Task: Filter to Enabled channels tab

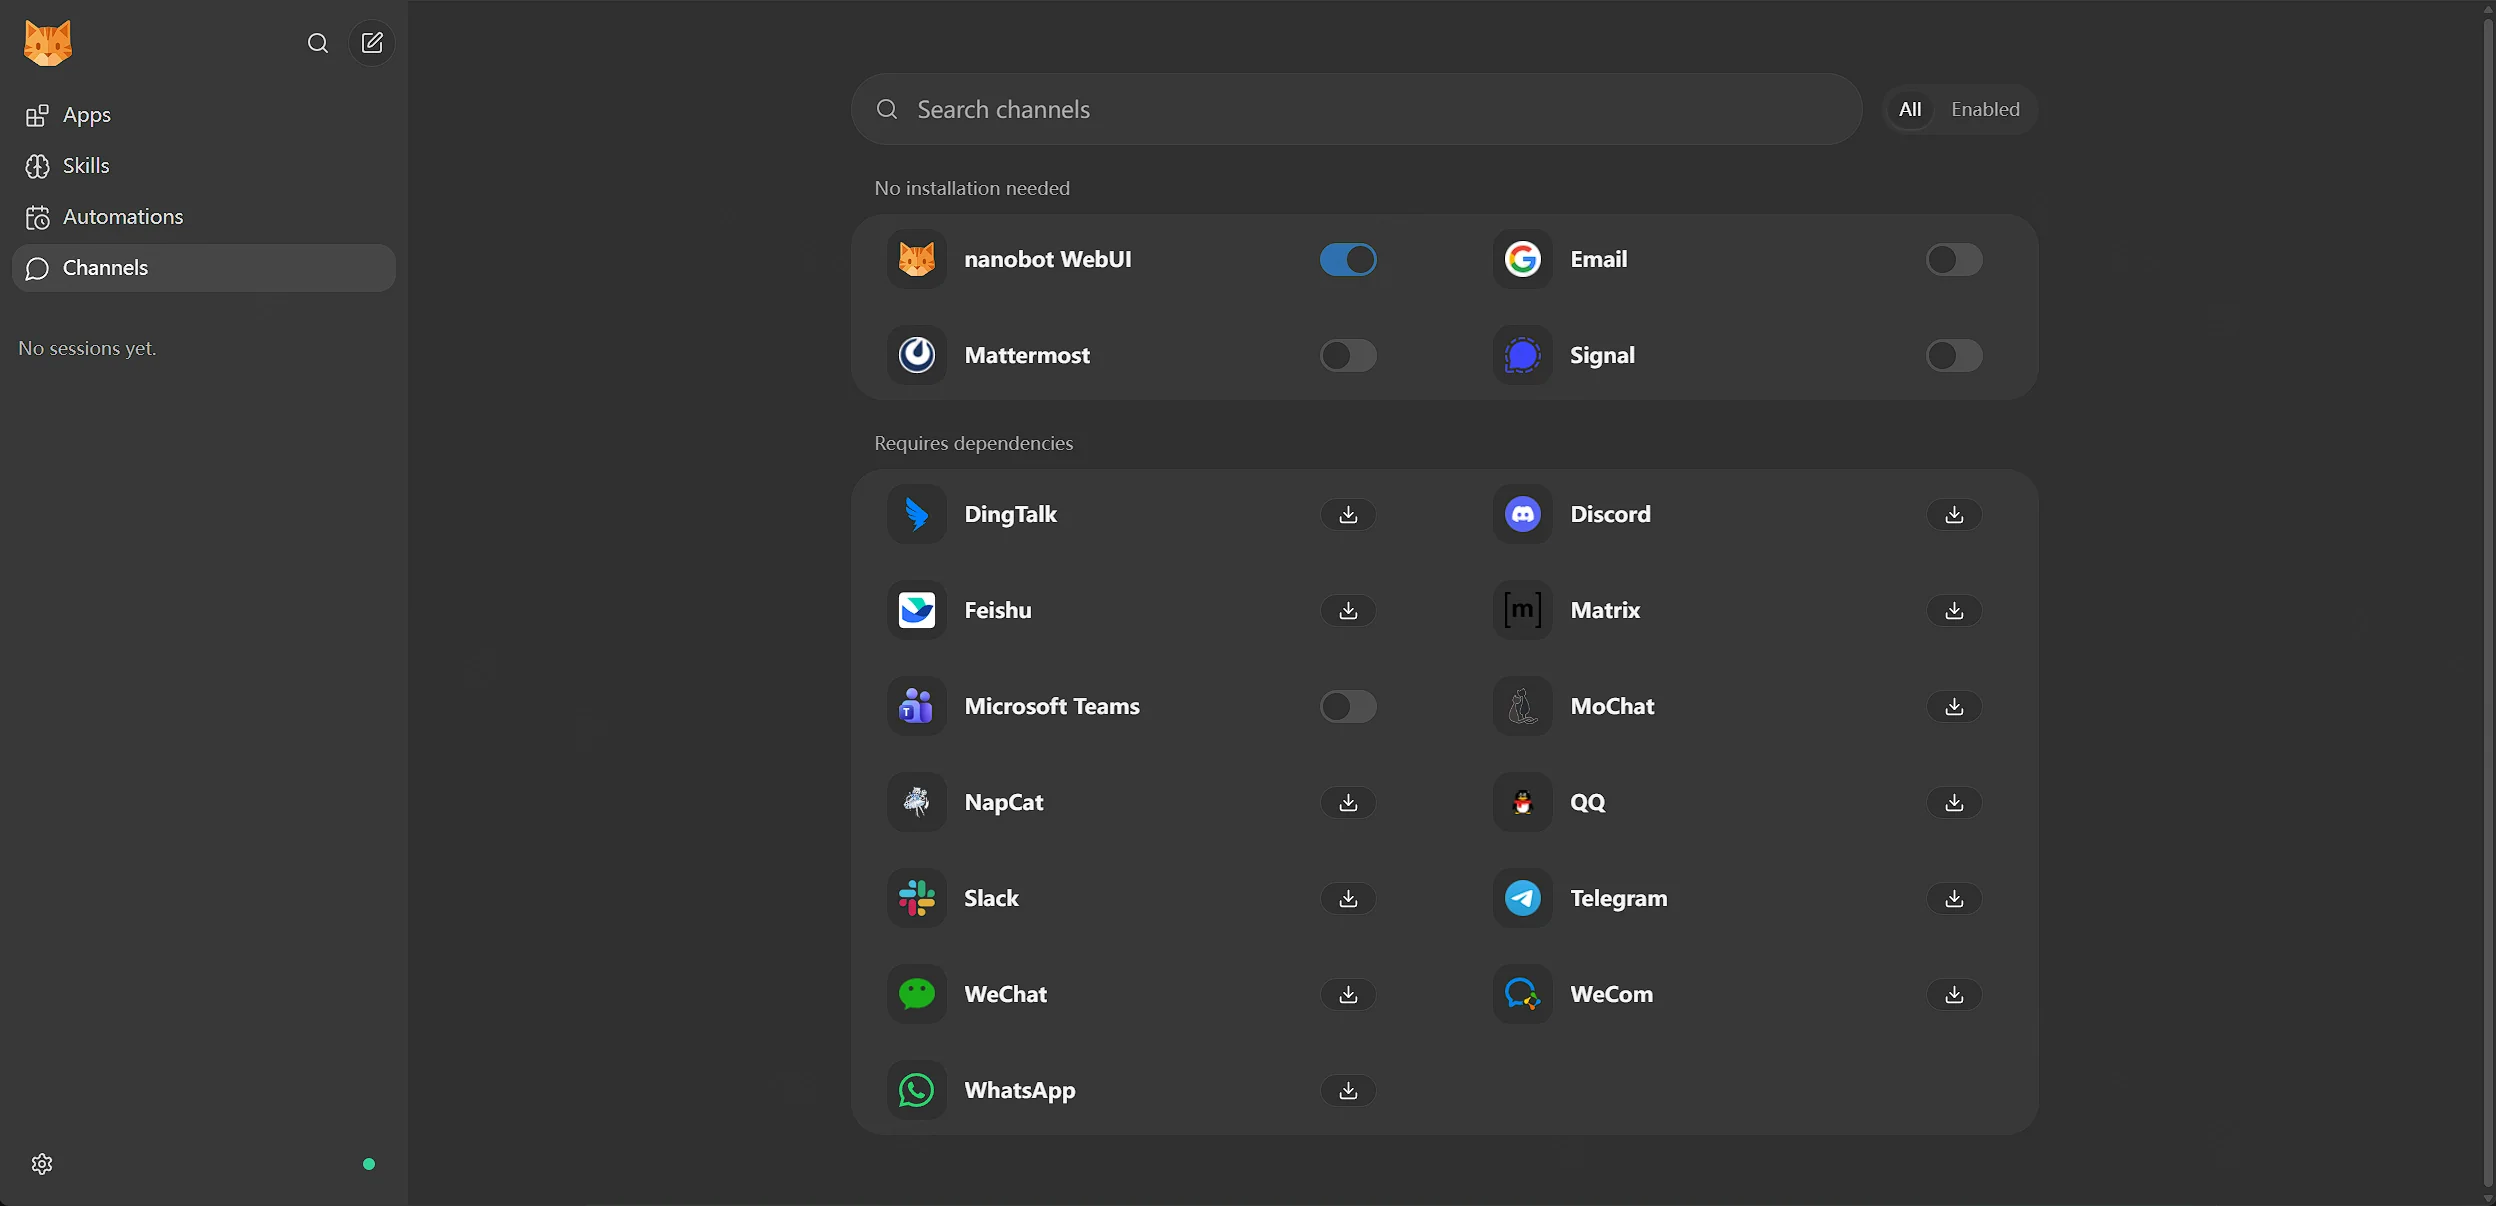Action: pos(1985,109)
